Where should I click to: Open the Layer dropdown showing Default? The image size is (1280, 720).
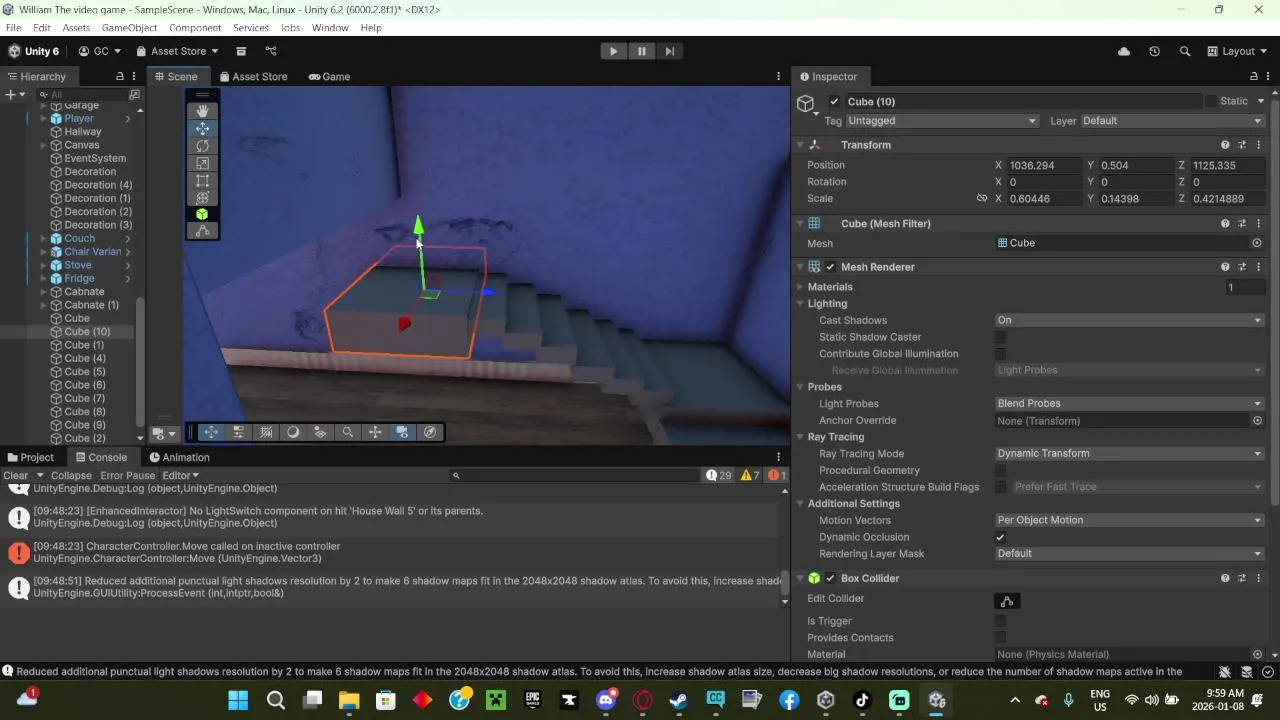pyautogui.click(x=1172, y=121)
